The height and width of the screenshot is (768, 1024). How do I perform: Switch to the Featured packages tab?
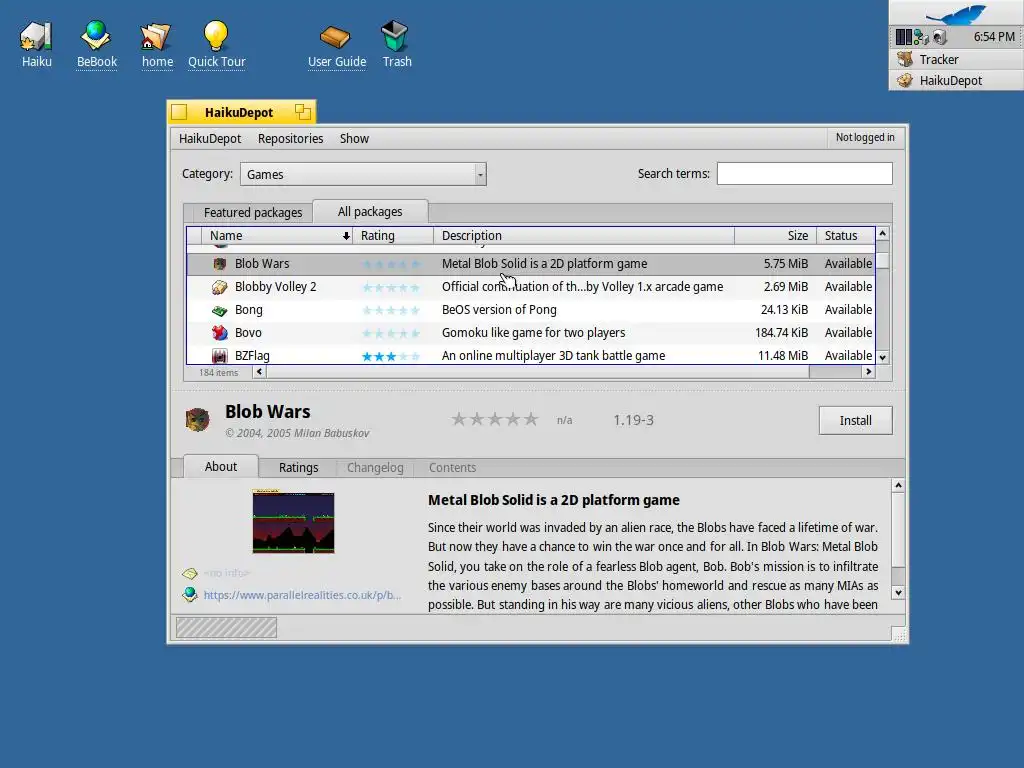click(253, 212)
